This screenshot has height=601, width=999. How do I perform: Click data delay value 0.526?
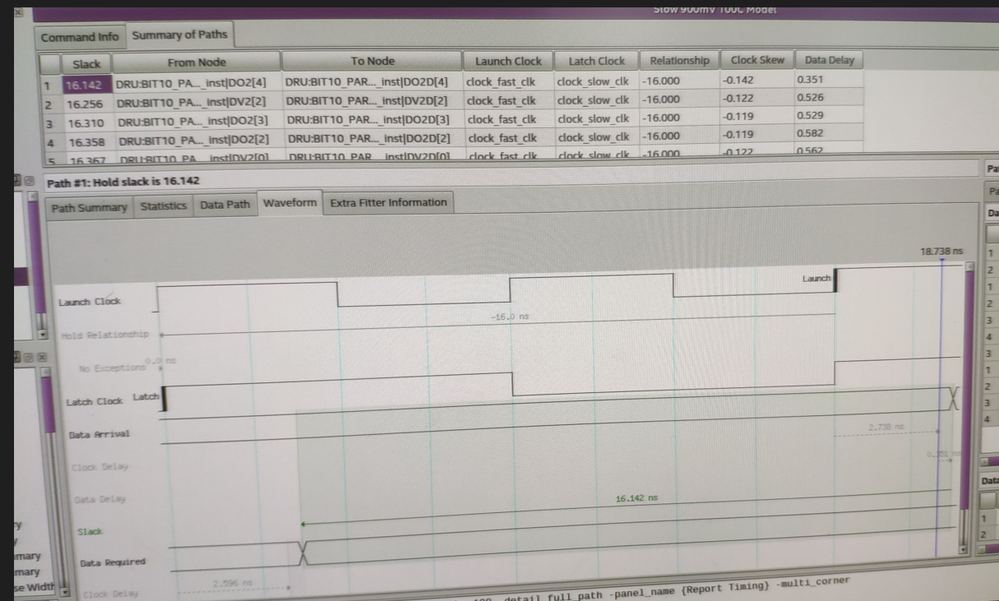tap(828, 98)
